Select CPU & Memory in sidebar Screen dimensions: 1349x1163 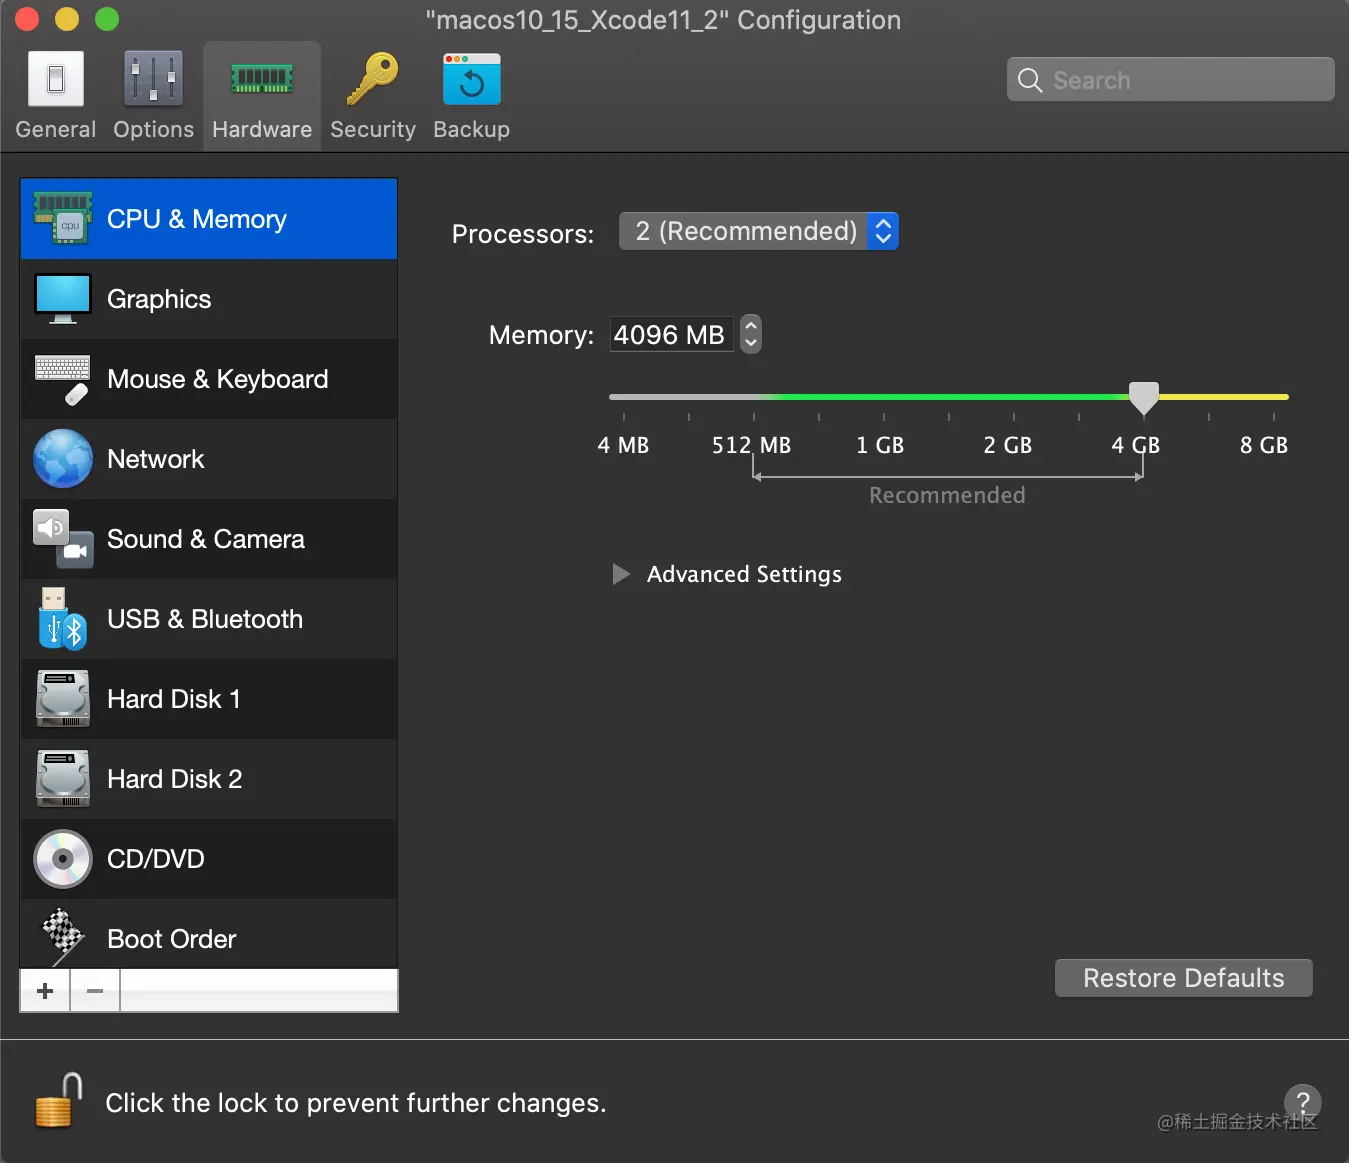pos(209,219)
